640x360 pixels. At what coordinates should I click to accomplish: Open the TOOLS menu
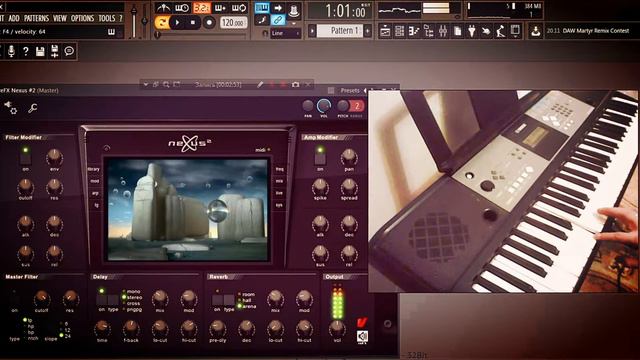click(107, 18)
